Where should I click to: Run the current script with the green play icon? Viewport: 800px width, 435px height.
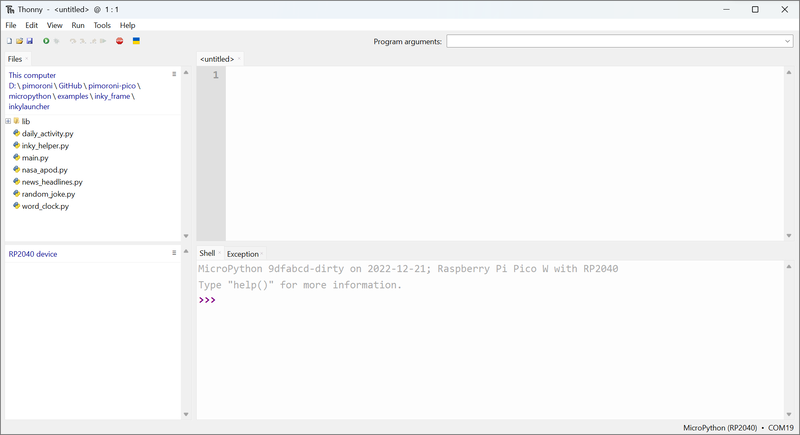point(46,41)
